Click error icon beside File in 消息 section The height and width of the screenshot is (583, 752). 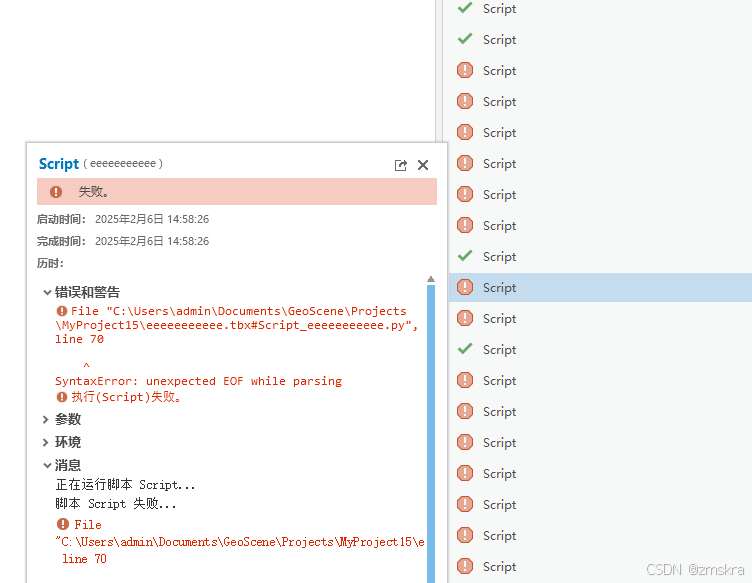click(63, 524)
